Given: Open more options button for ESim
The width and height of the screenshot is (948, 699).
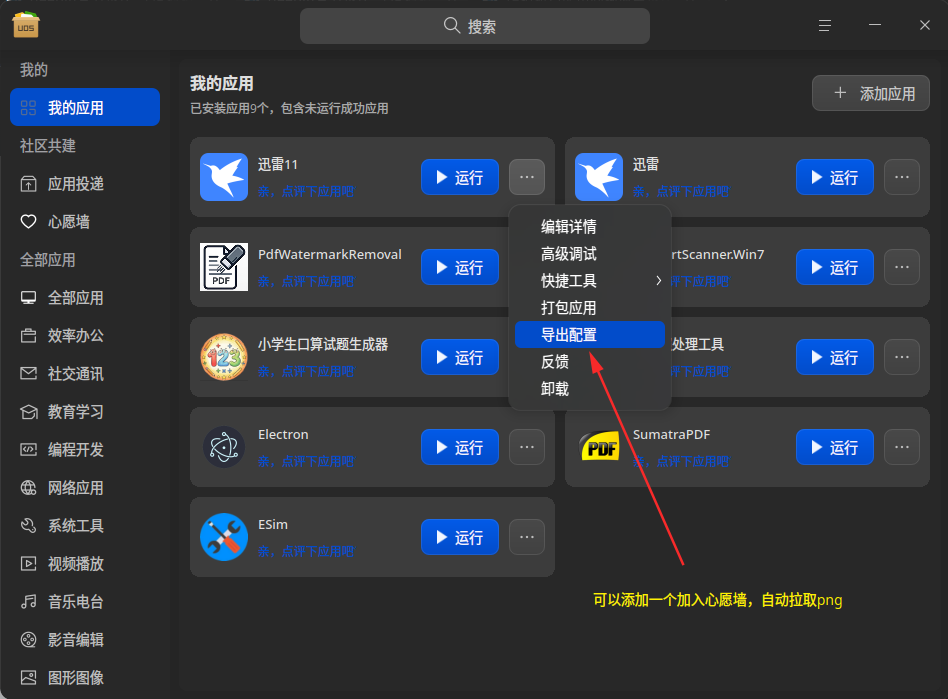Looking at the screenshot, I should (x=527, y=537).
